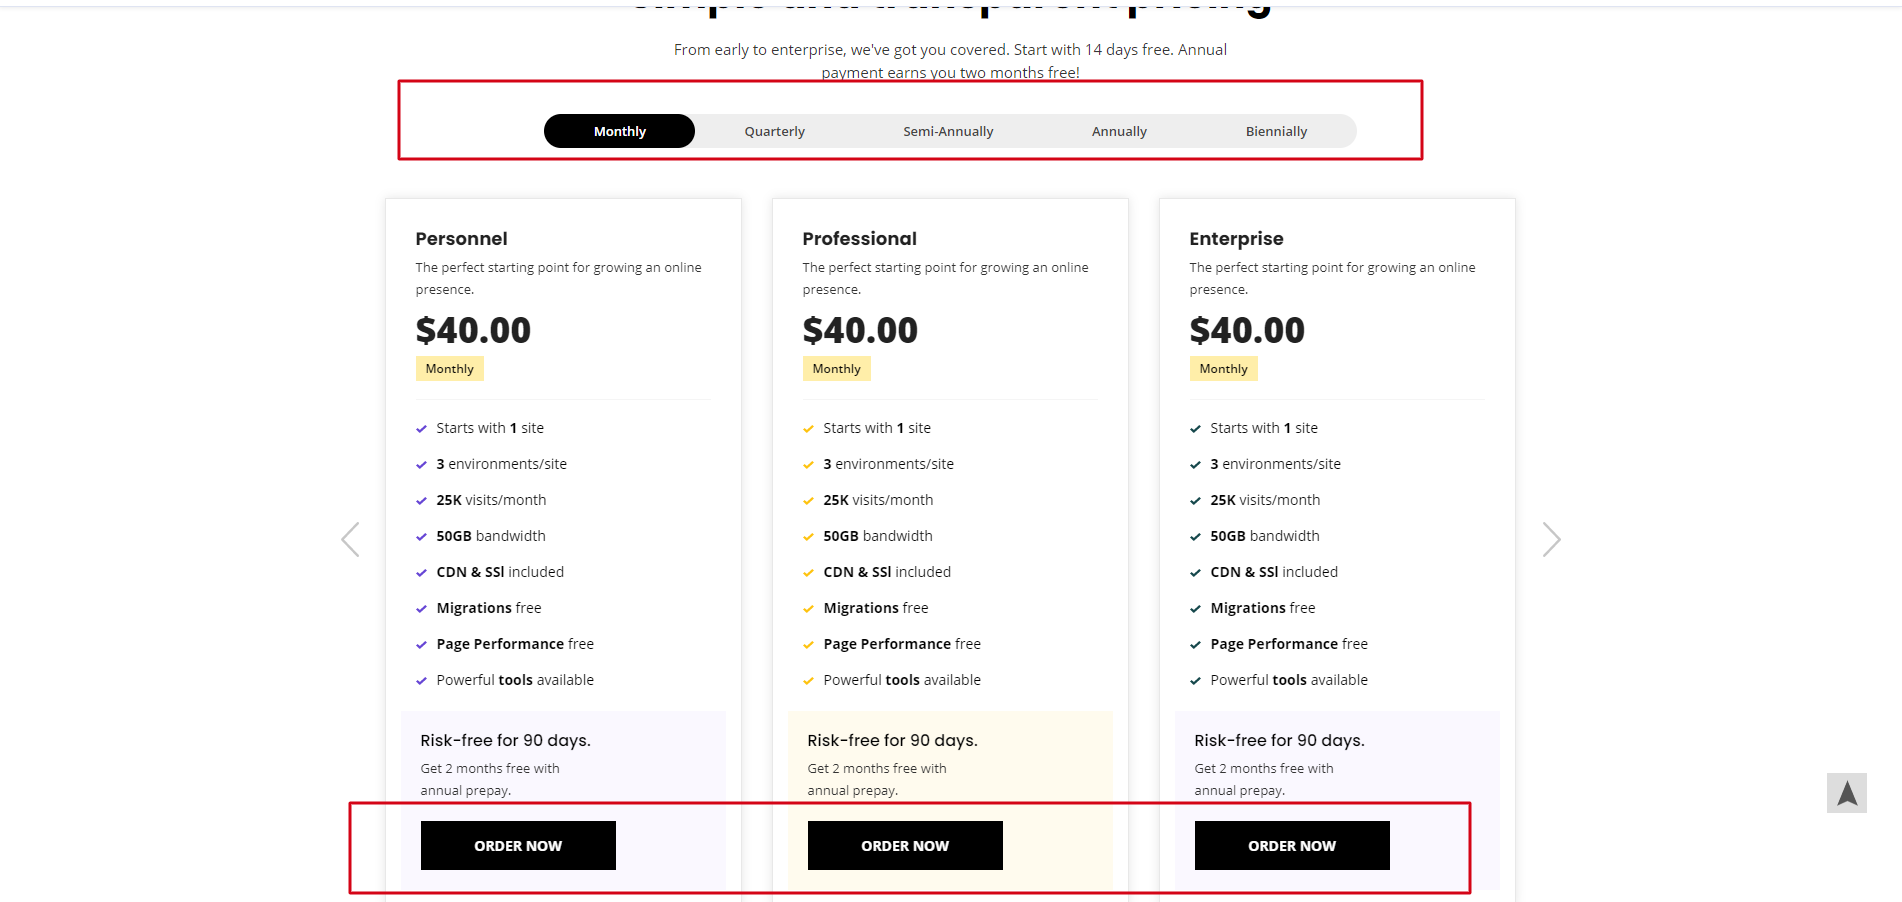Image resolution: width=1902 pixels, height=902 pixels.
Task: Click the Enterprise plan heading
Action: (x=1236, y=239)
